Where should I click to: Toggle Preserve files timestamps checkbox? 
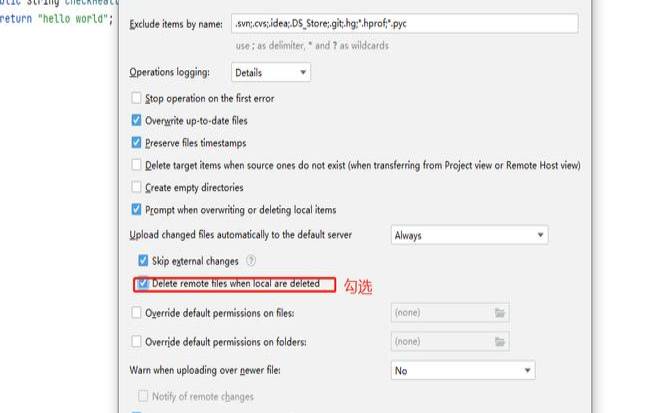(x=136, y=142)
